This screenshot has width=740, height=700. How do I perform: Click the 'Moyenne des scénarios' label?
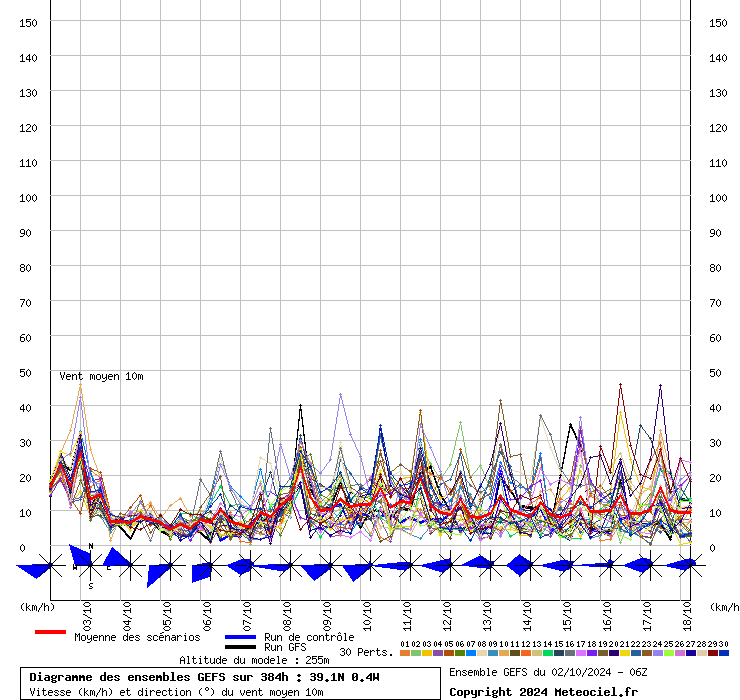pos(137,637)
